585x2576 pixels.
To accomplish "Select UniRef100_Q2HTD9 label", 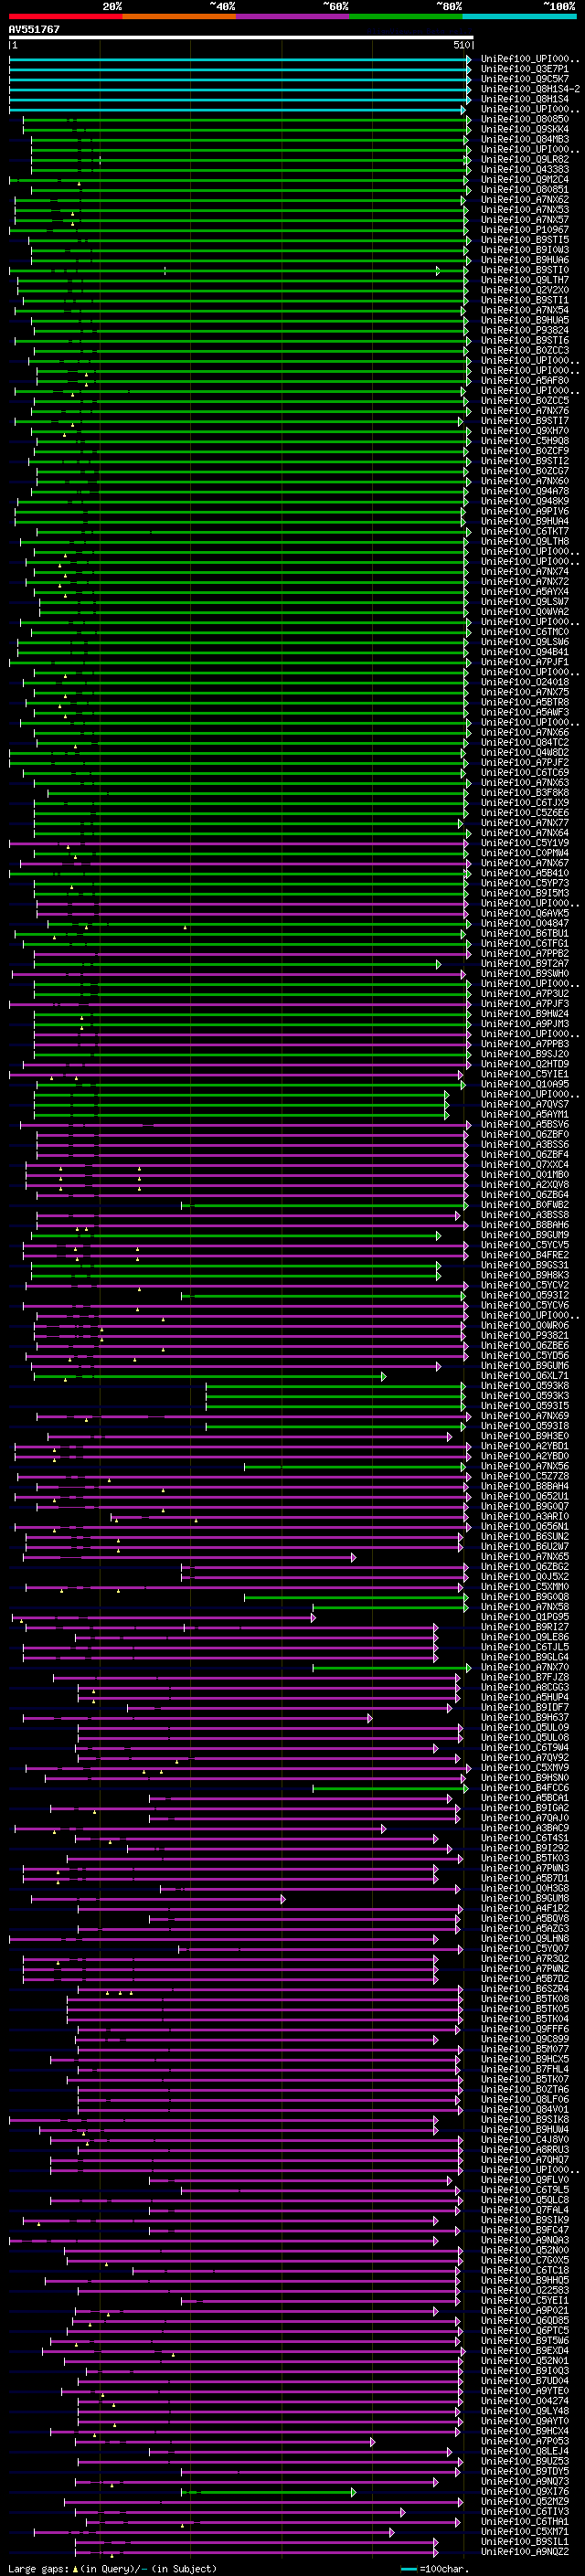I will point(525,1064).
